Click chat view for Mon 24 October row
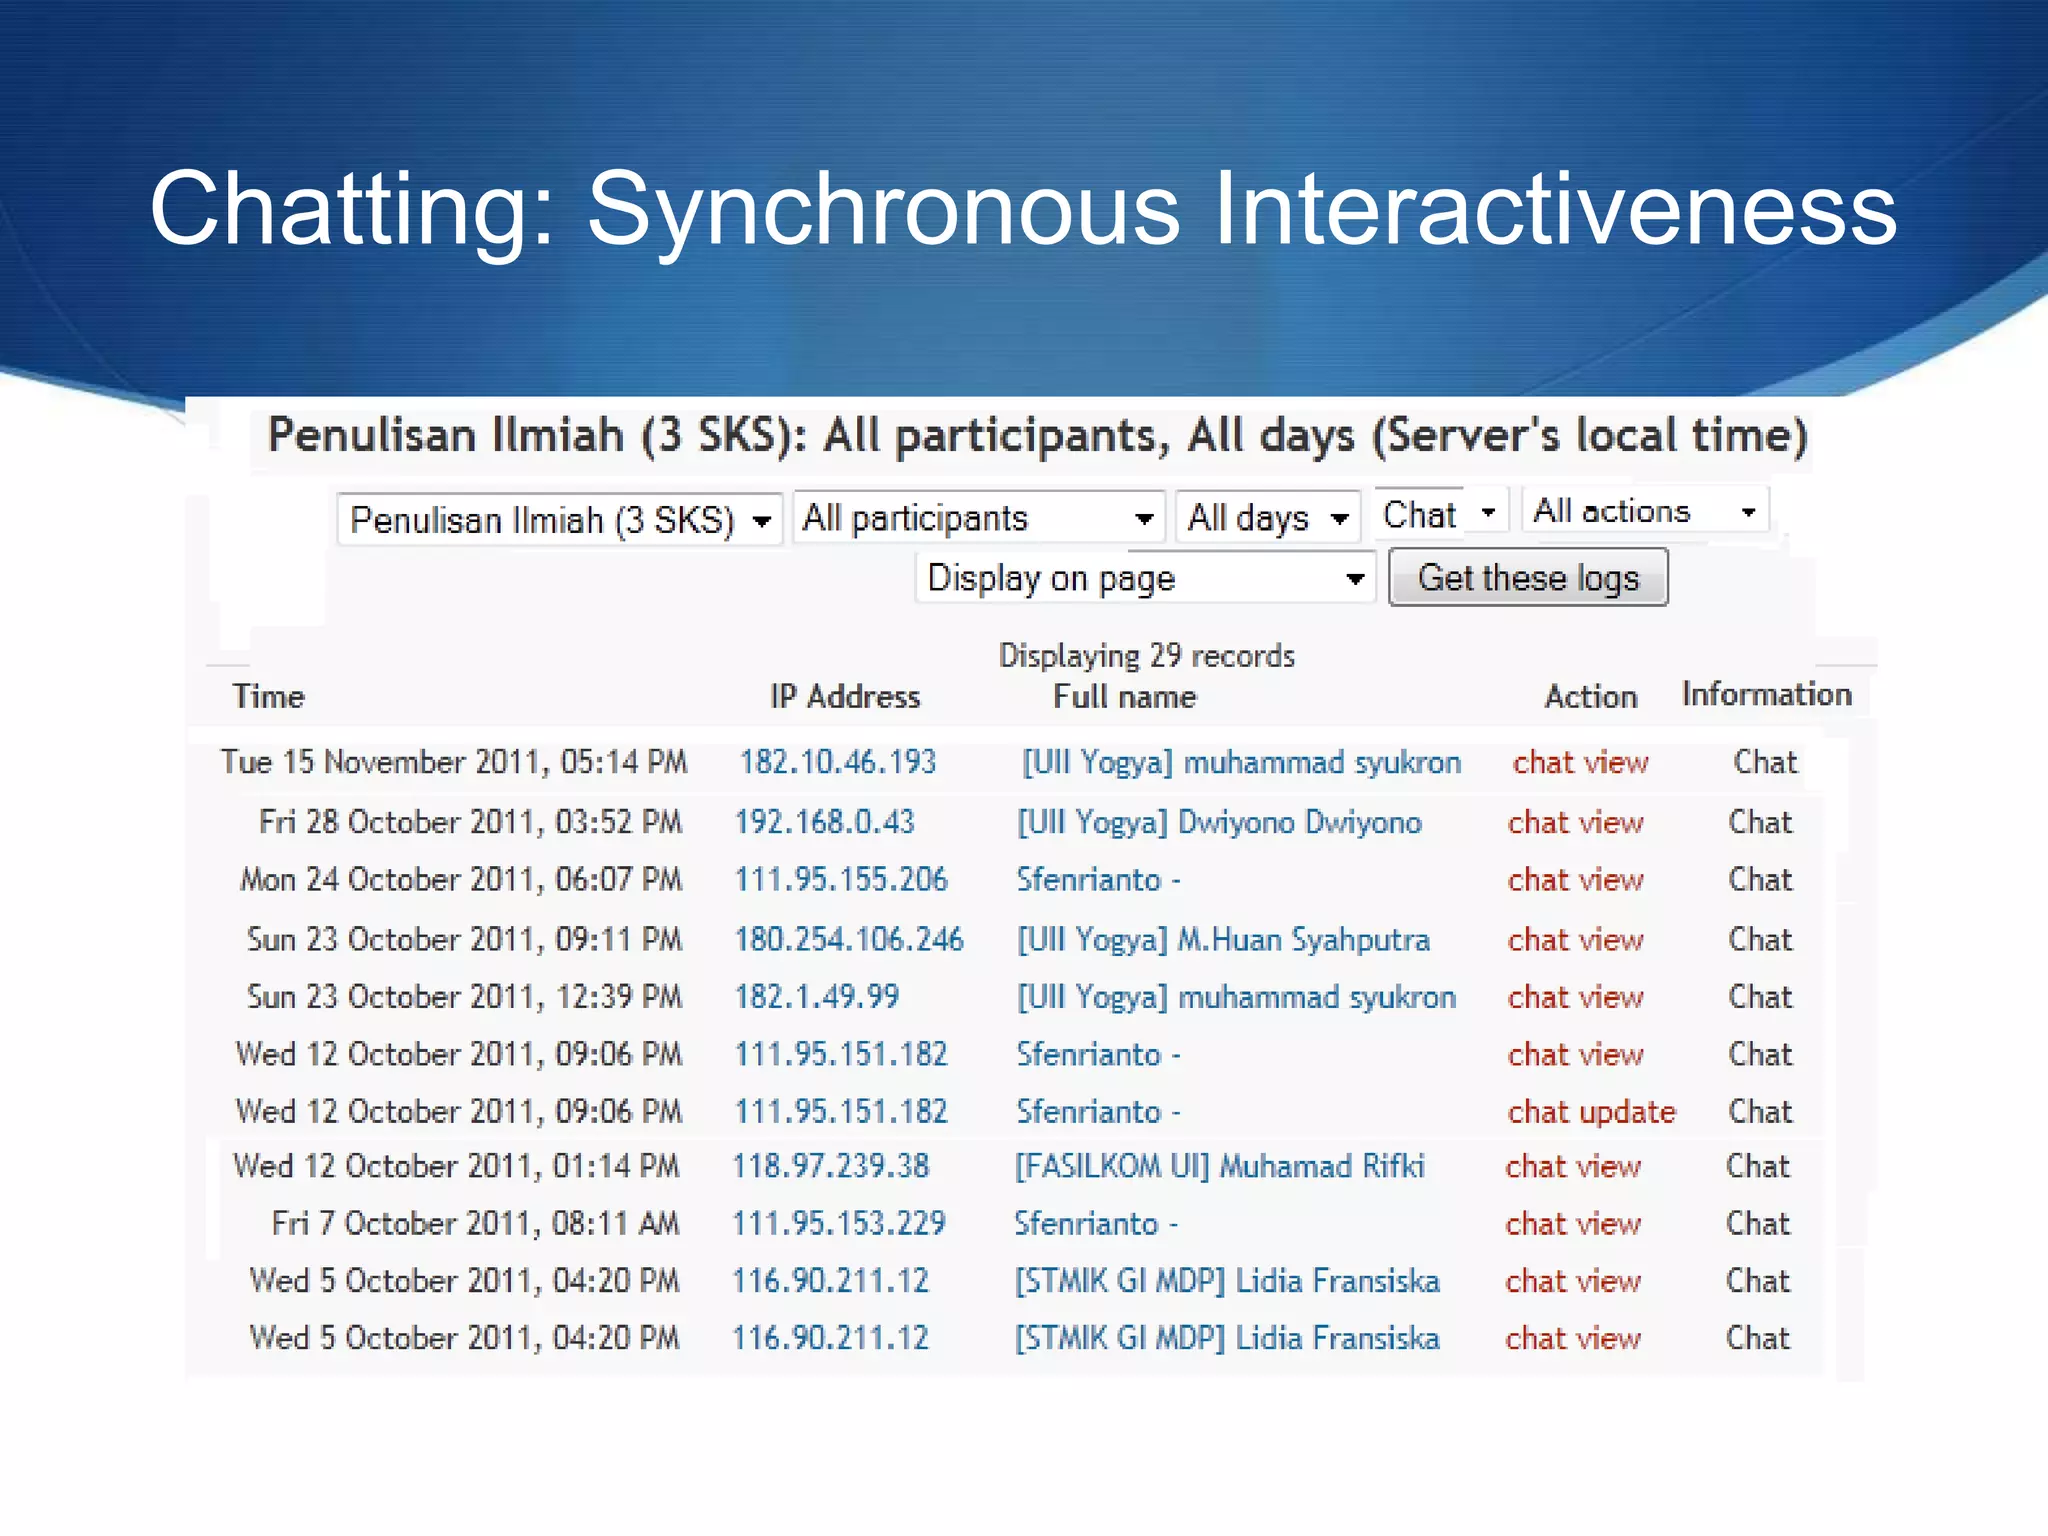Viewport: 2048px width, 1536px height. [x=1575, y=880]
